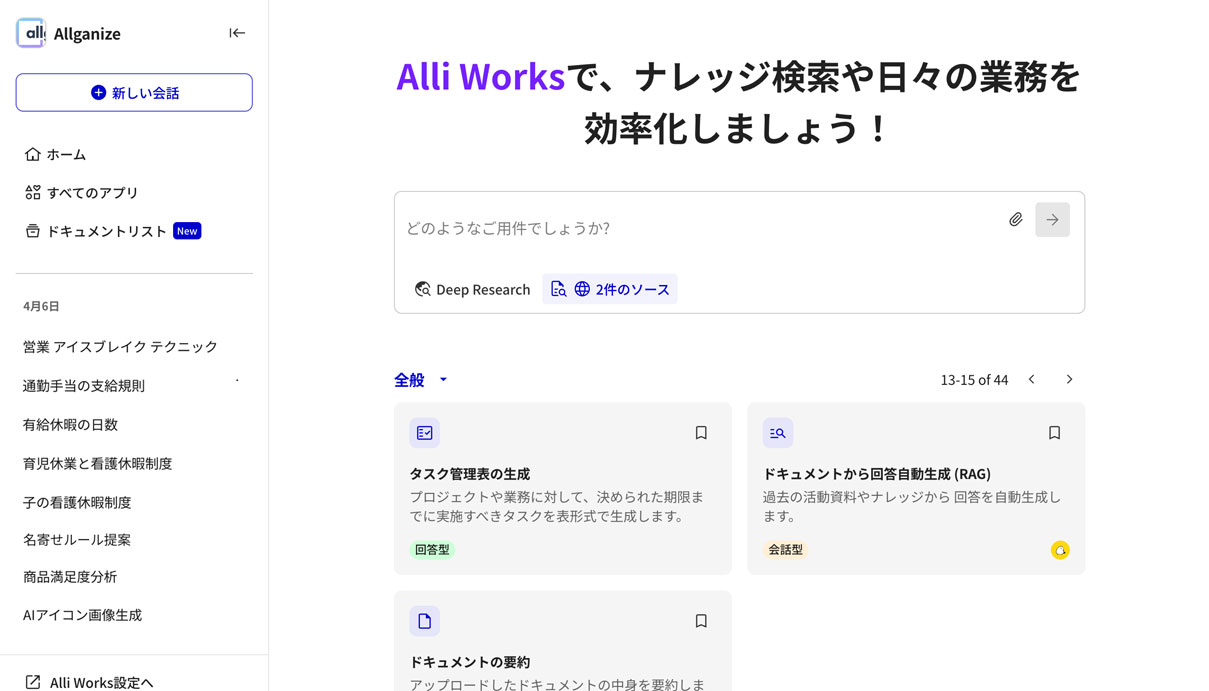This screenshot has height=691, width=1209.
Task: Send the message with the arrow button
Action: click(1052, 220)
